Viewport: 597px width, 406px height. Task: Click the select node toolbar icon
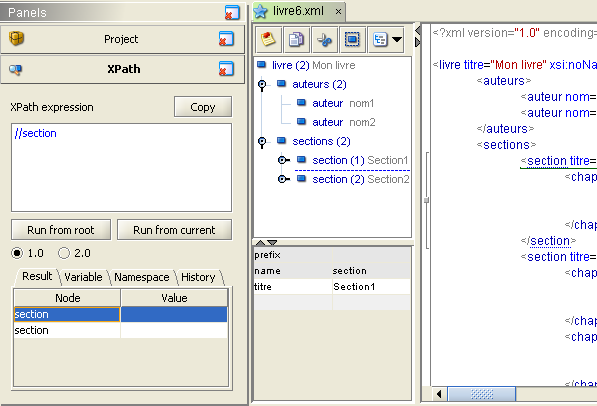coord(352,40)
